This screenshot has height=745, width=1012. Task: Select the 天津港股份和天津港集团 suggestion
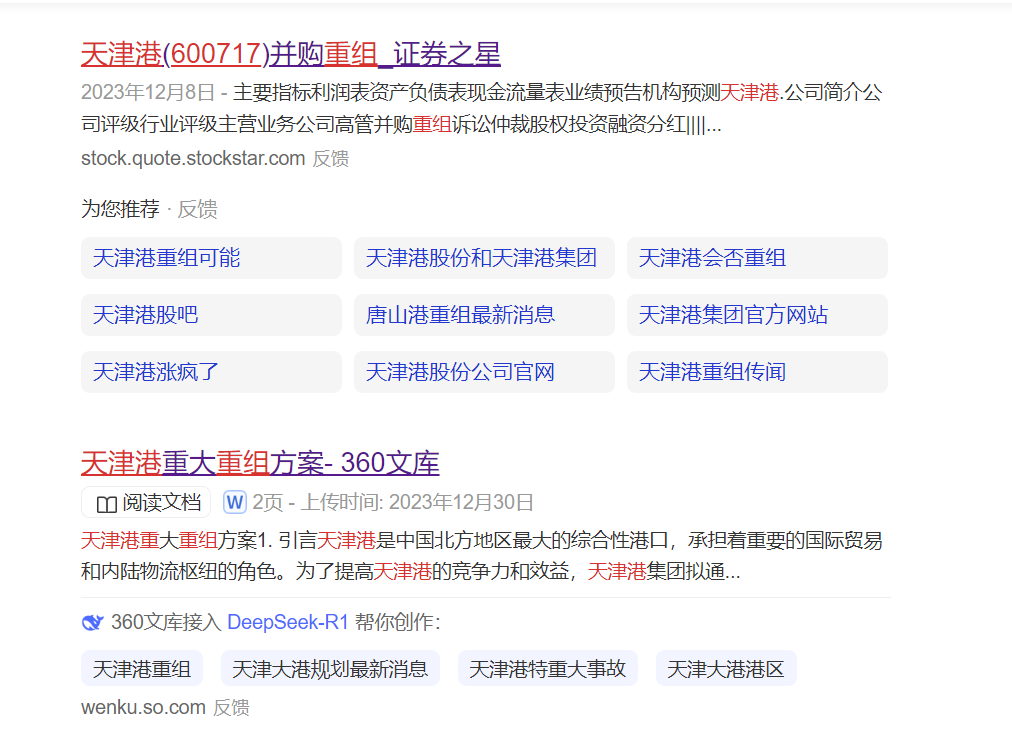484,258
